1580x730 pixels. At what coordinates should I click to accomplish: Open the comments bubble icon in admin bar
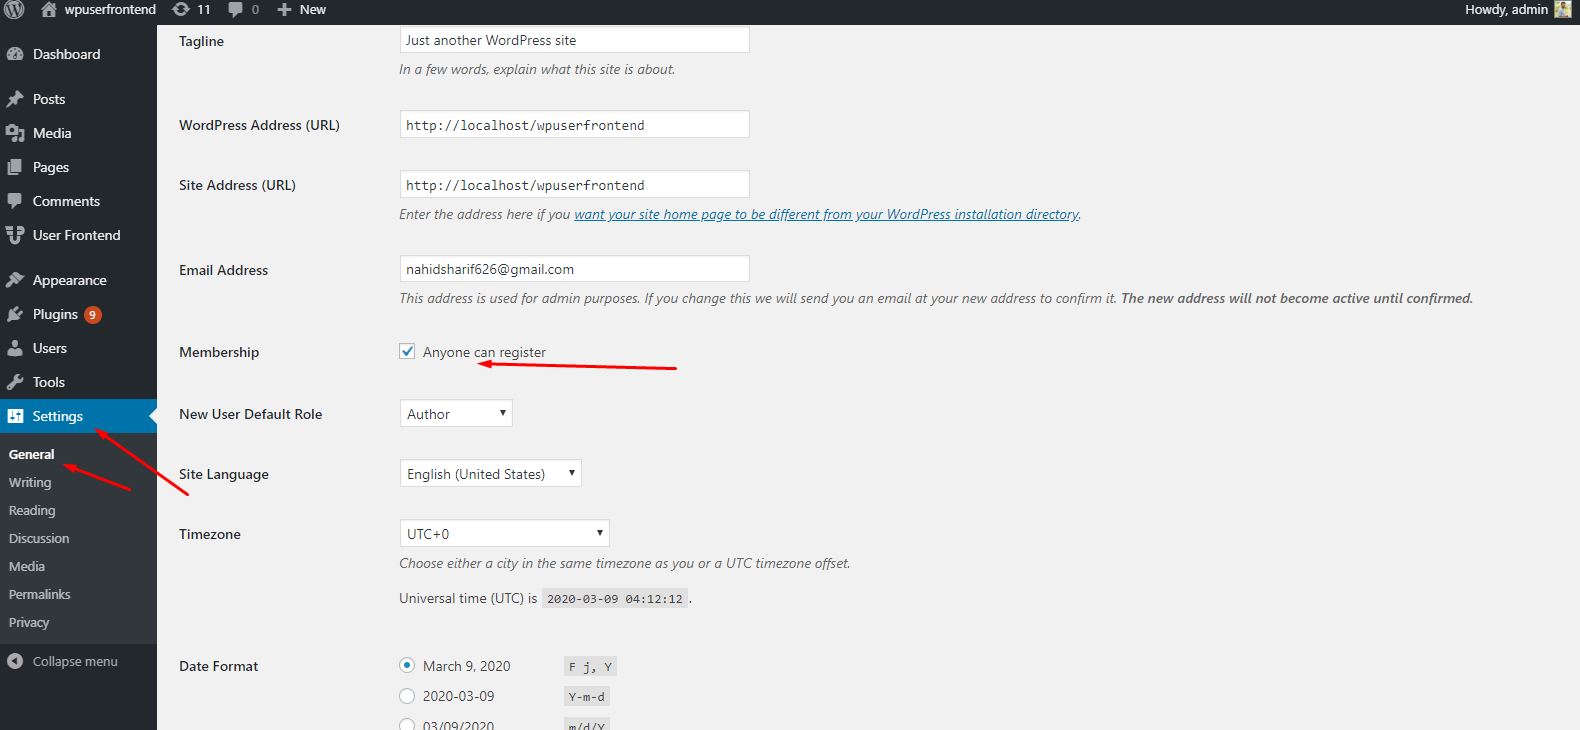236,10
